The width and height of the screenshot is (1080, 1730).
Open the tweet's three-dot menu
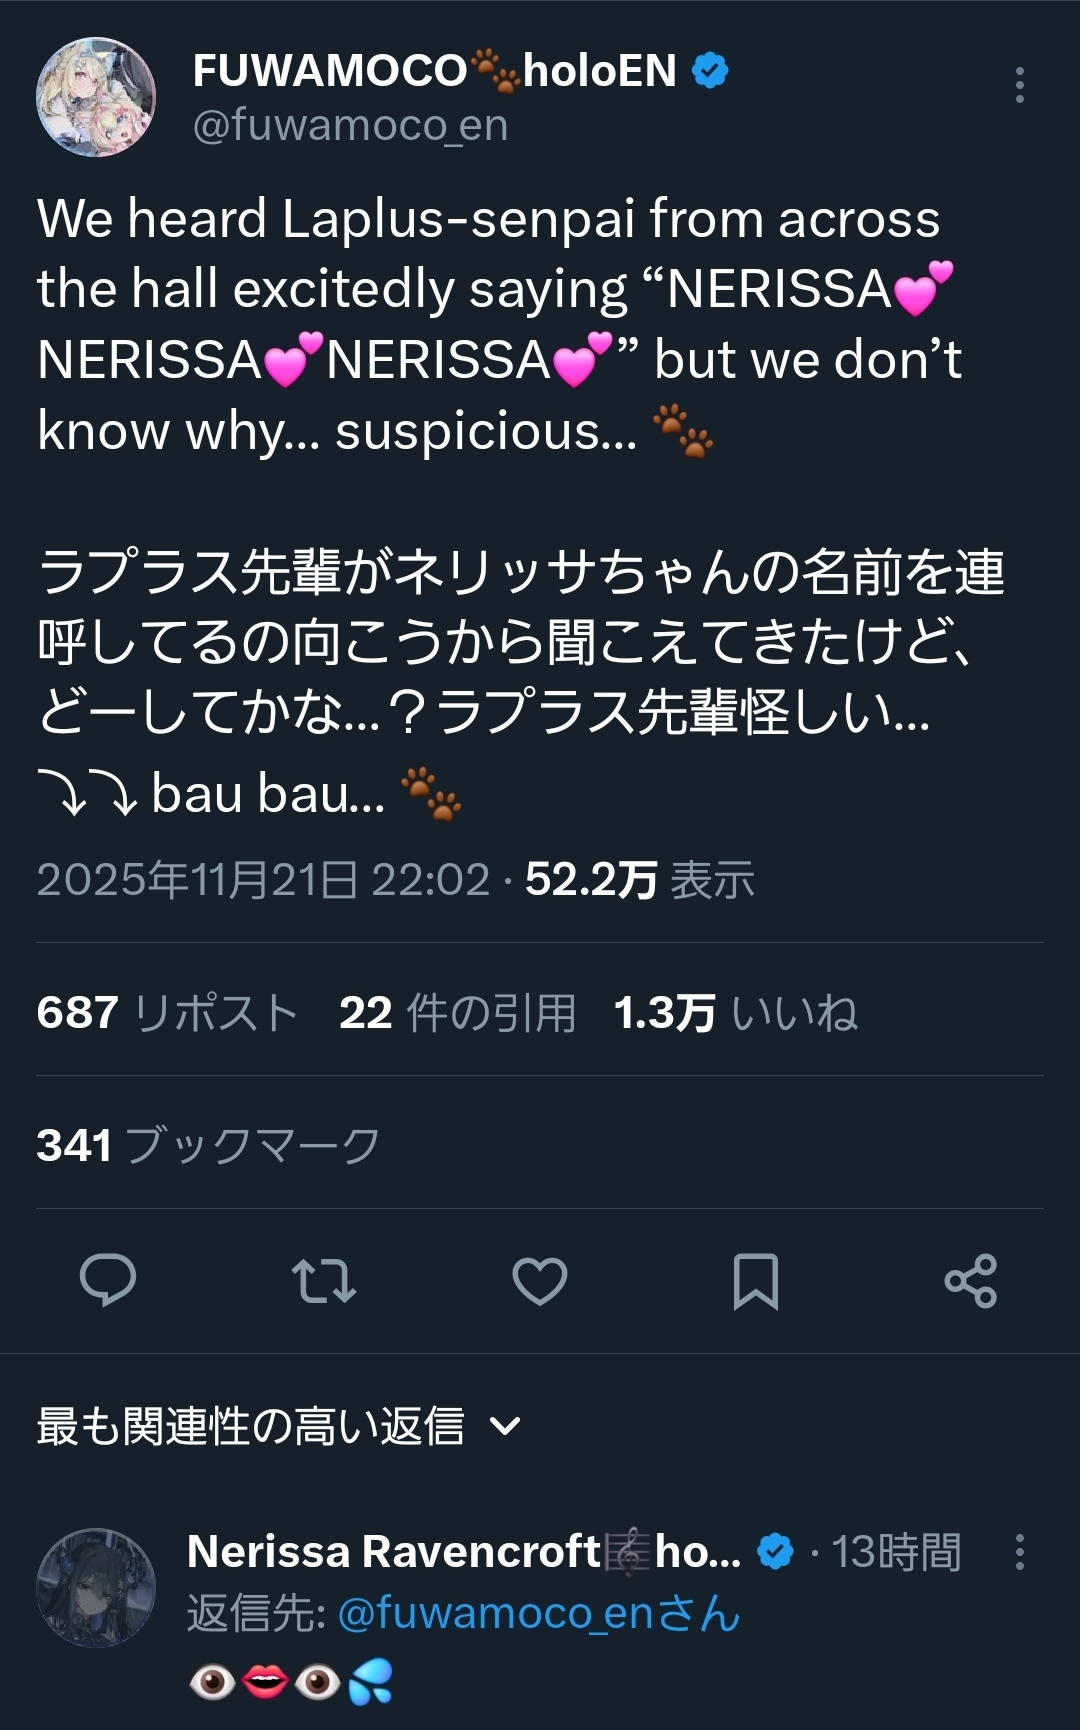(1019, 85)
